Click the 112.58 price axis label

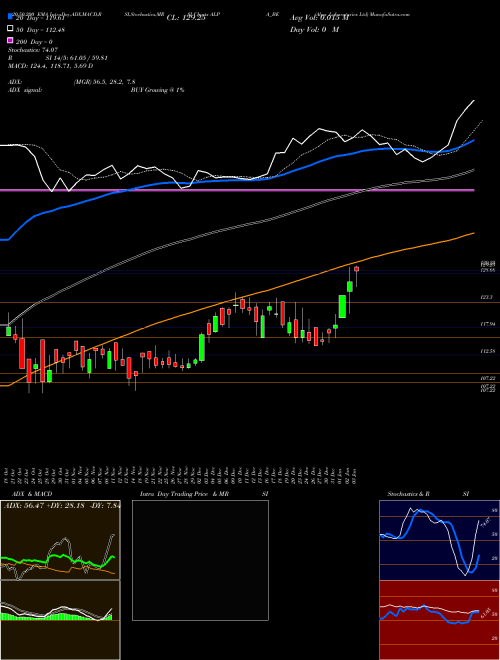point(488,351)
